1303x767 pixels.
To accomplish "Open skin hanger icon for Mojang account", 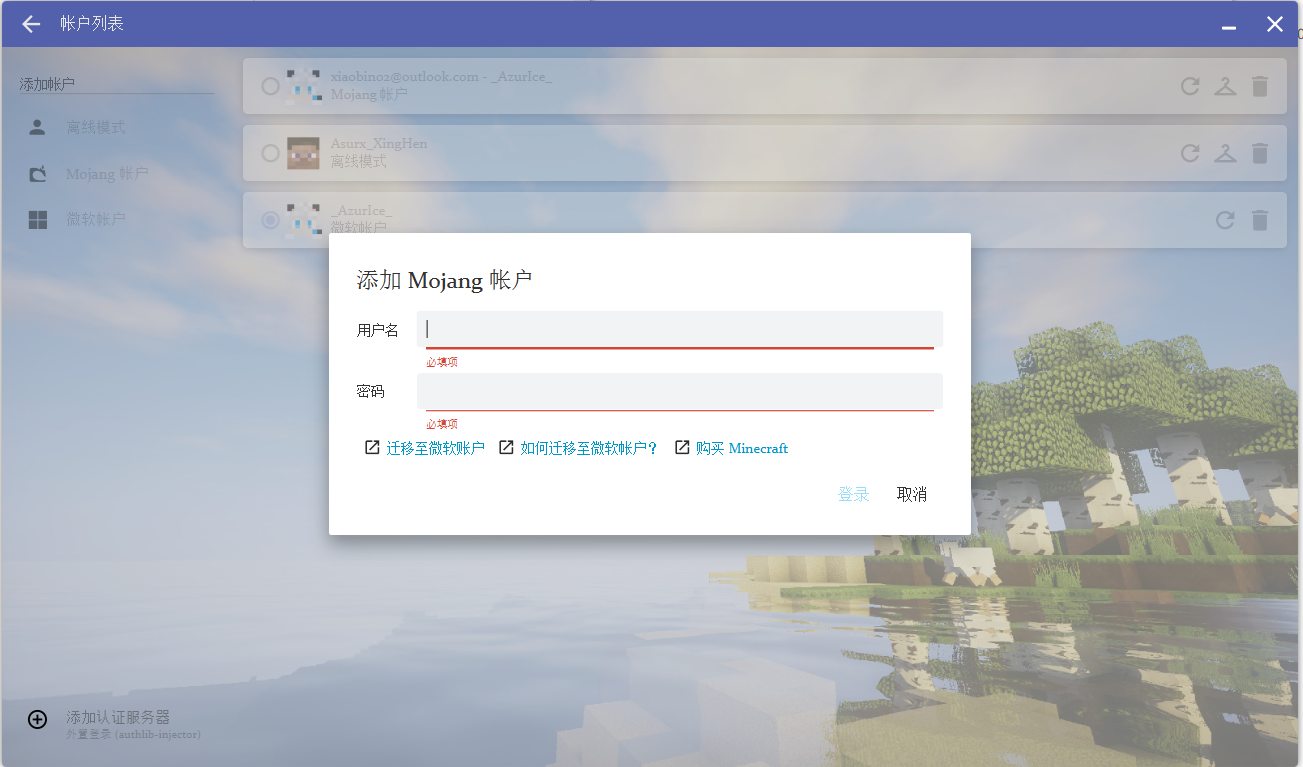I will 1225,86.
